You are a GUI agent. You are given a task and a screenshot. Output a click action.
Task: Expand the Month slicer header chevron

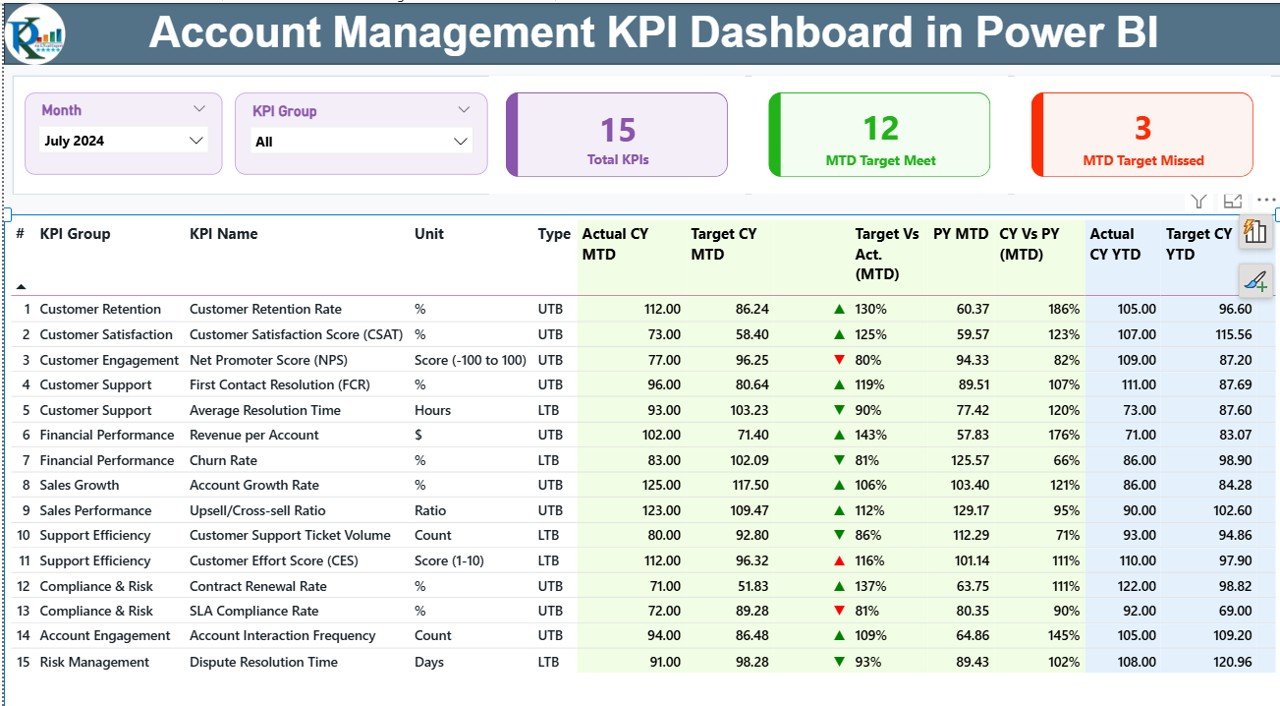coord(198,109)
